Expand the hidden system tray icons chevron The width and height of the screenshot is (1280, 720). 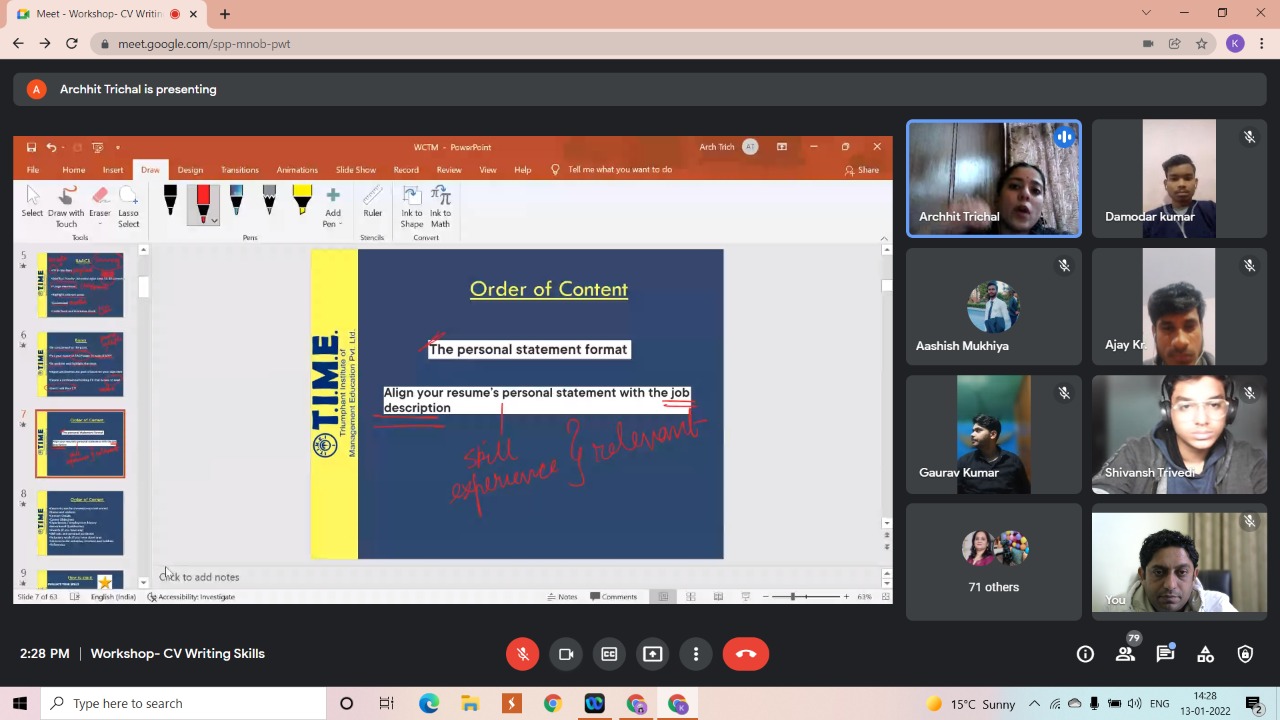(x=1034, y=704)
